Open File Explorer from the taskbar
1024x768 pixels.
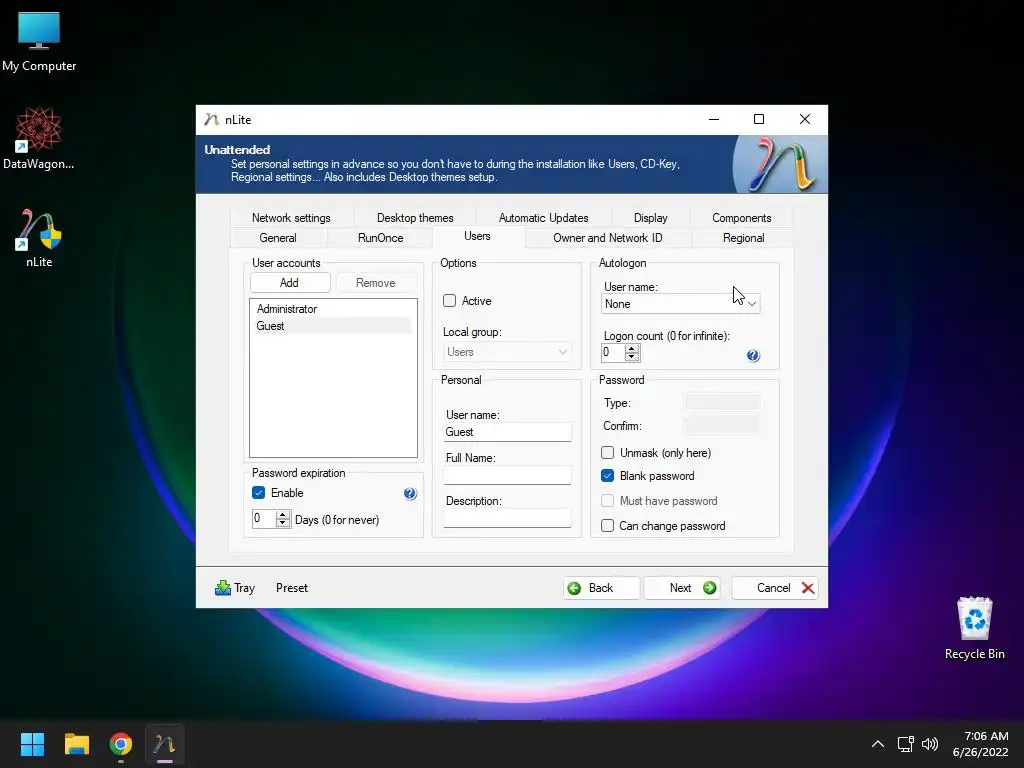click(x=76, y=744)
